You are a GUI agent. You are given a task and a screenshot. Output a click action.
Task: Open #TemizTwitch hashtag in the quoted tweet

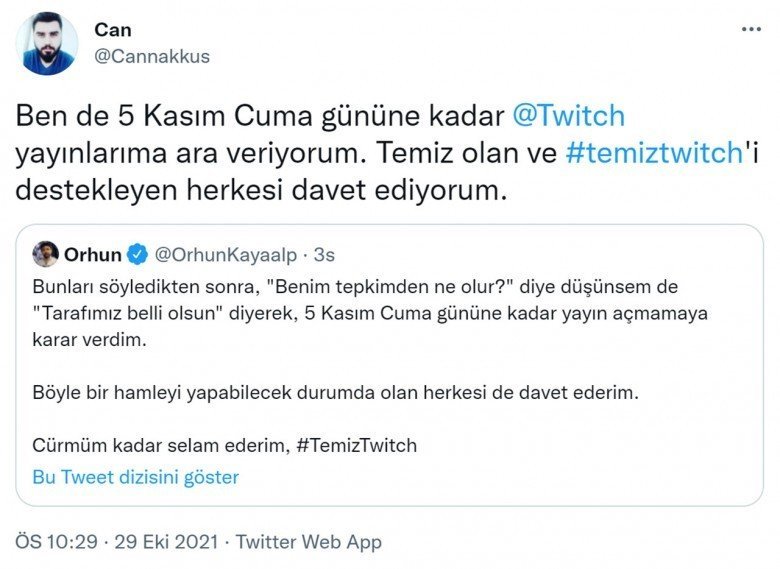357,445
